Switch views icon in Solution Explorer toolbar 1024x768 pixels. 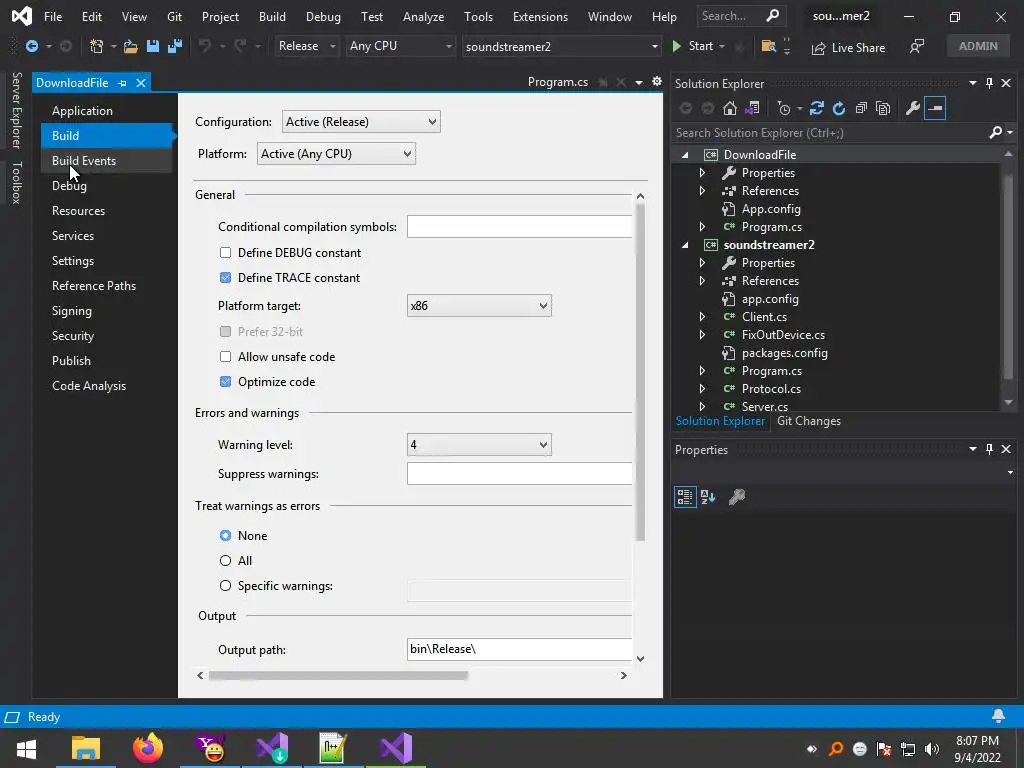[x=752, y=108]
